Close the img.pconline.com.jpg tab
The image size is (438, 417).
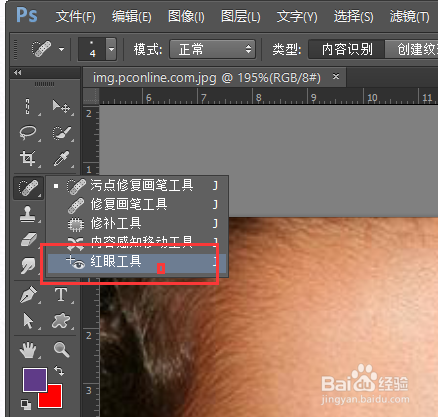coord(336,77)
